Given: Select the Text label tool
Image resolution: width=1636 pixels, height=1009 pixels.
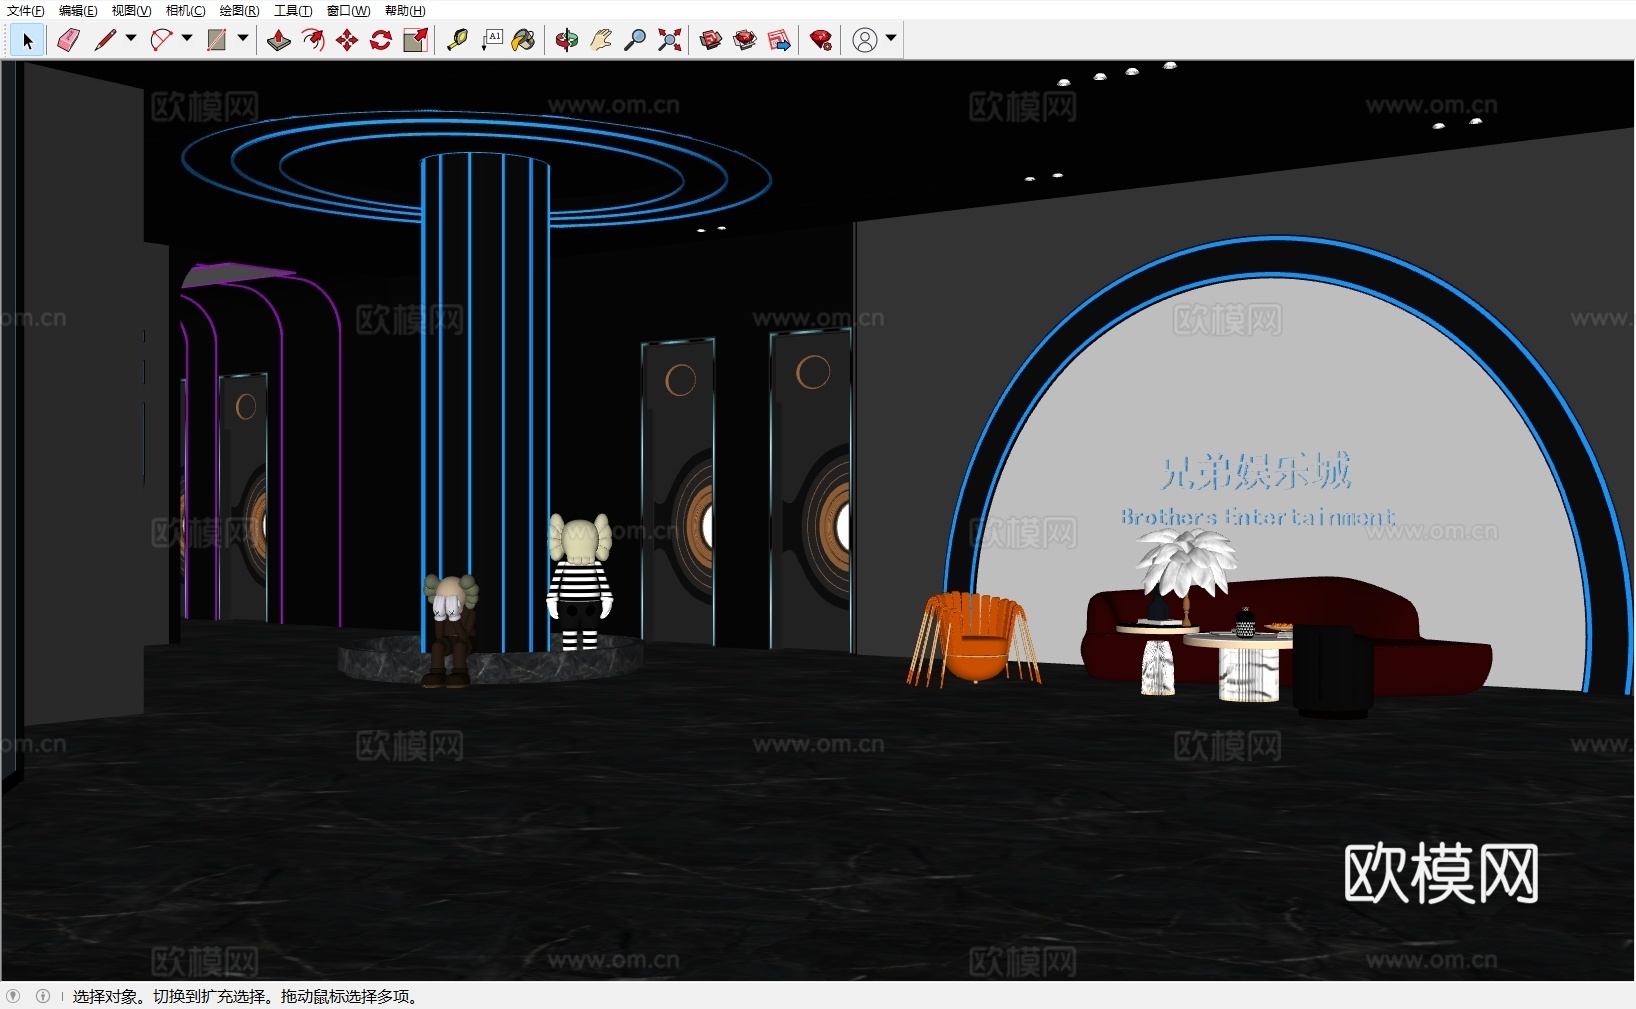Looking at the screenshot, I should coord(491,40).
